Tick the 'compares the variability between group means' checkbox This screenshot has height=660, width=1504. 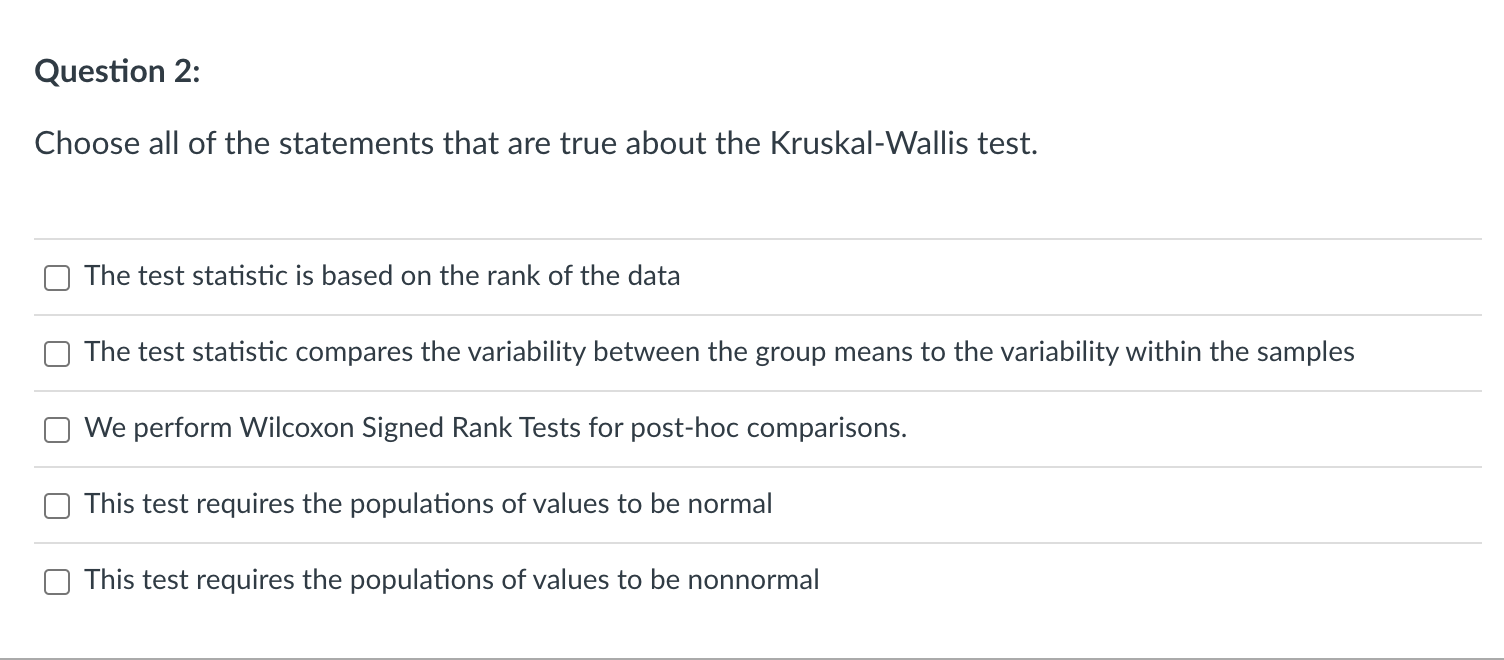pos(56,353)
